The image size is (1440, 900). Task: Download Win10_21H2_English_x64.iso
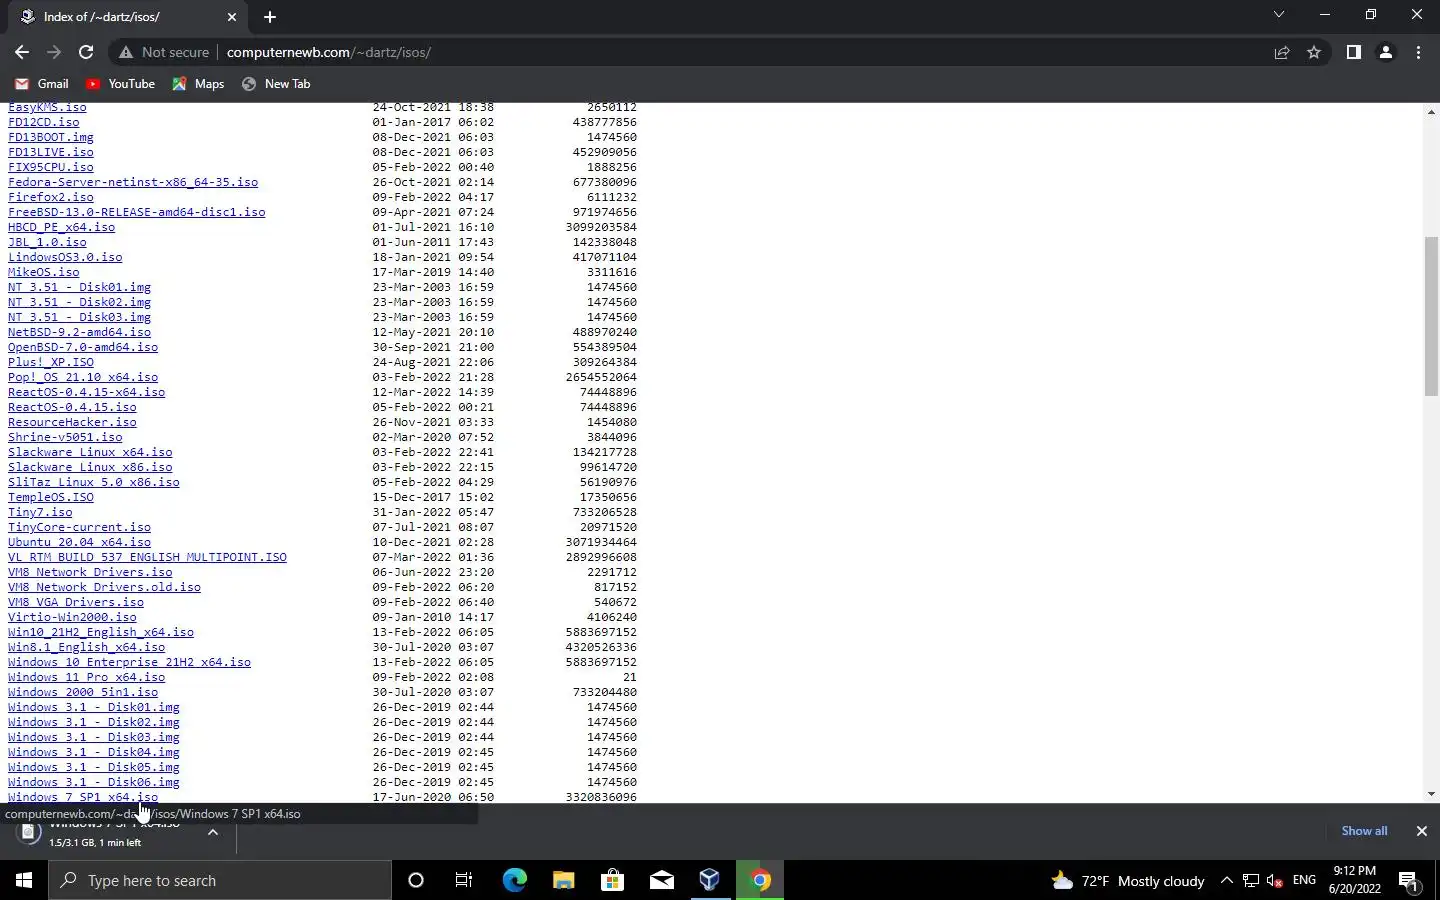click(x=101, y=632)
